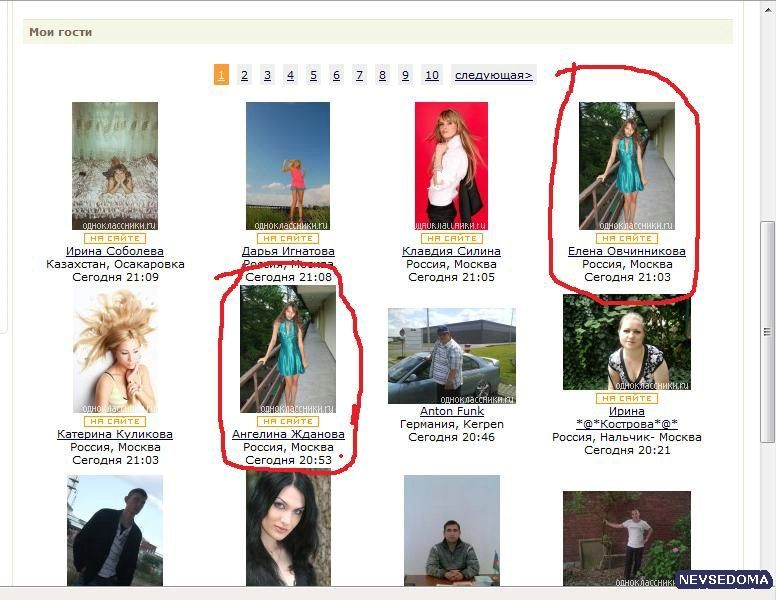Screen dimensions: 777x600
Task: View Anton Funk's photo with the car
Action: [451, 355]
